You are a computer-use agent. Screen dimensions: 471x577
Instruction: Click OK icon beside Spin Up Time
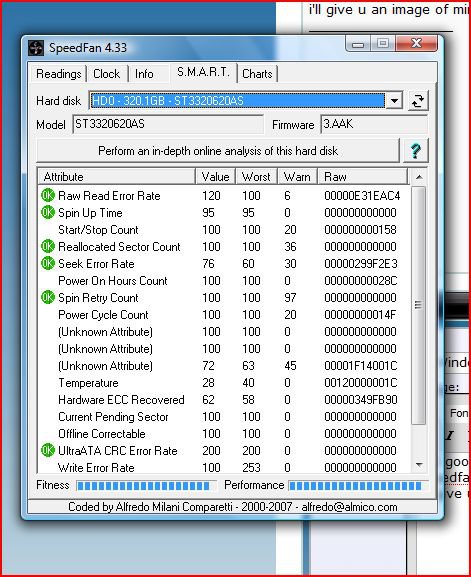(48, 213)
